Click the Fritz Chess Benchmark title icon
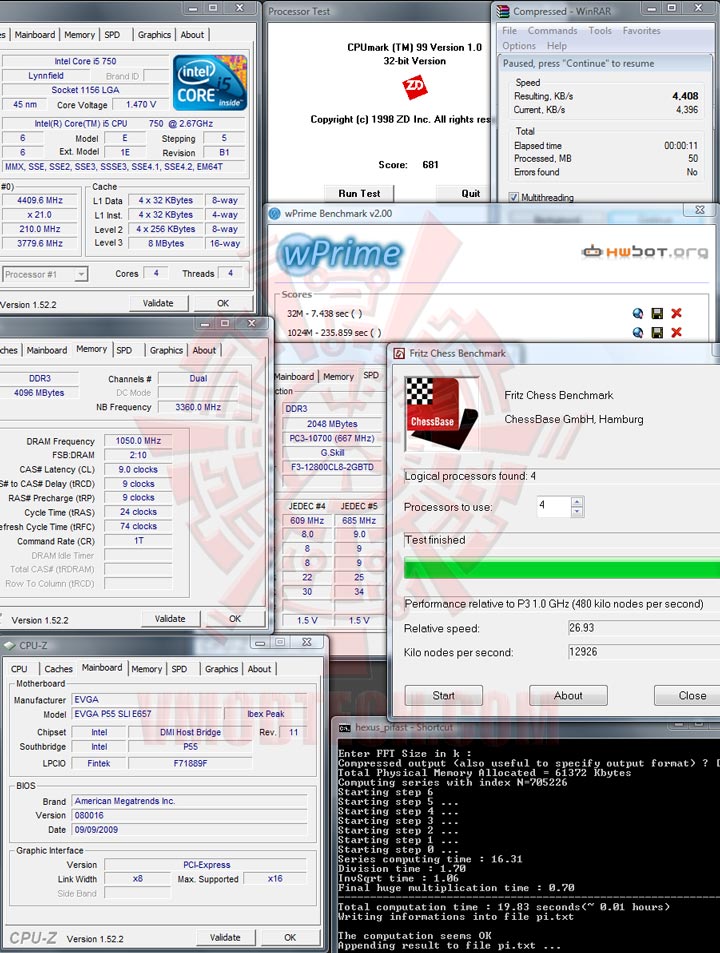Image resolution: width=720 pixels, height=953 pixels. click(x=399, y=353)
